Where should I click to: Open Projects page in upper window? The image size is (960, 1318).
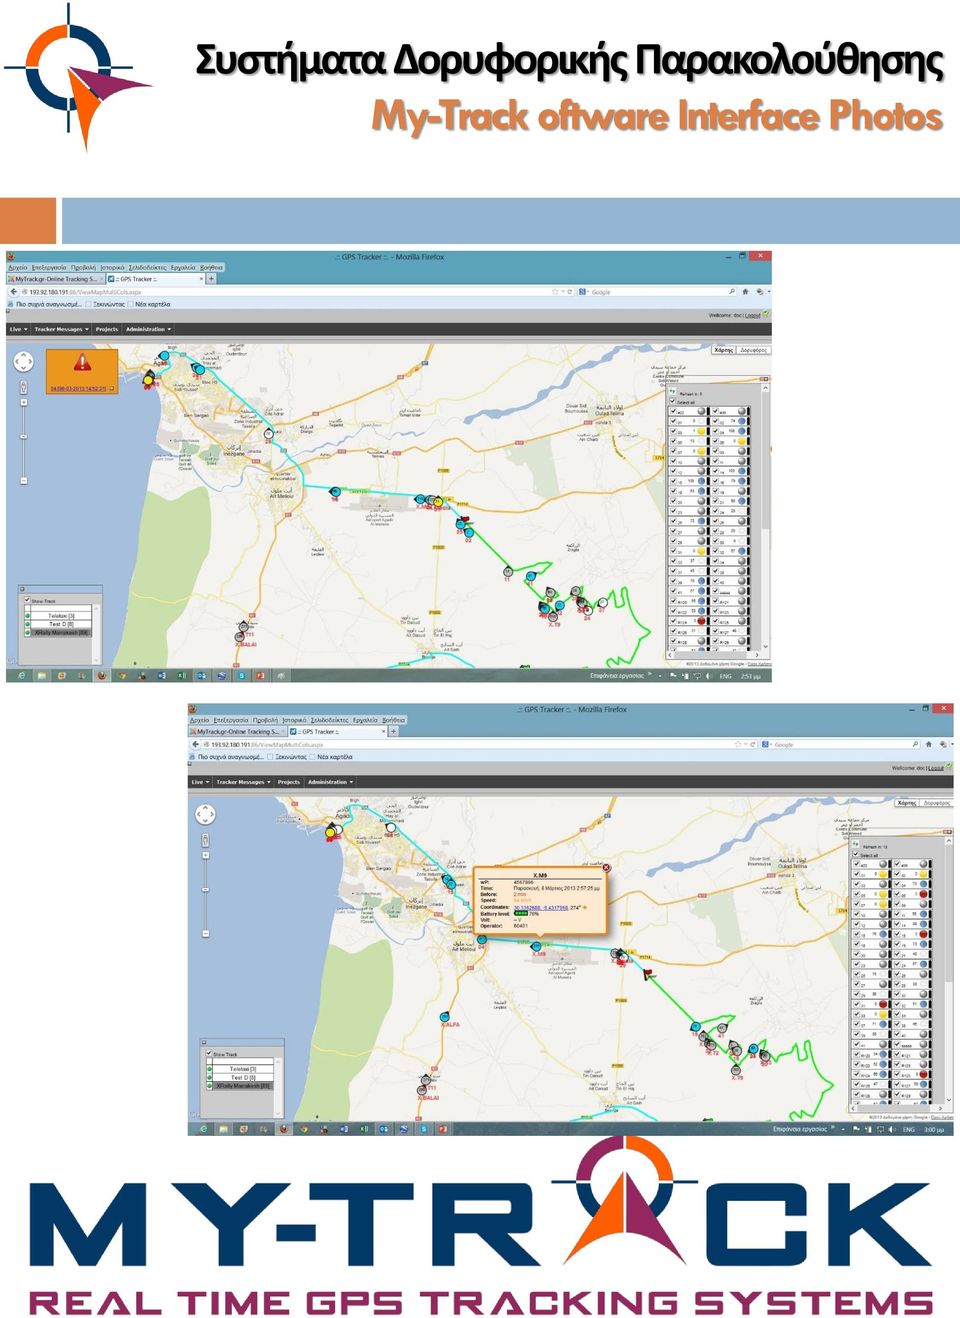coord(107,329)
